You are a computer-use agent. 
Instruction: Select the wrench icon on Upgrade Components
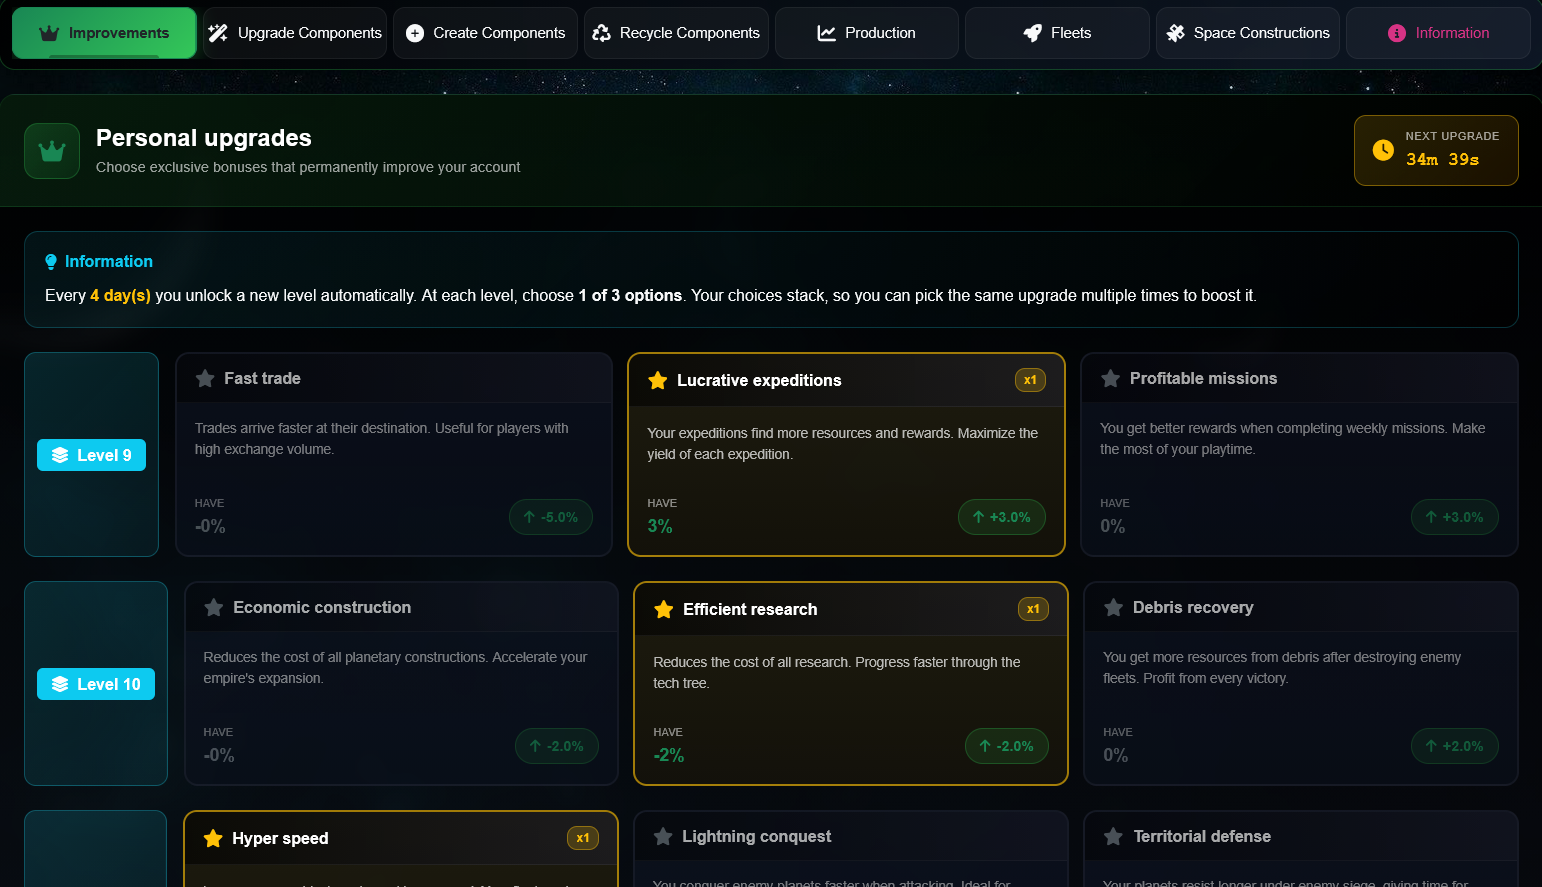pyautogui.click(x=216, y=32)
